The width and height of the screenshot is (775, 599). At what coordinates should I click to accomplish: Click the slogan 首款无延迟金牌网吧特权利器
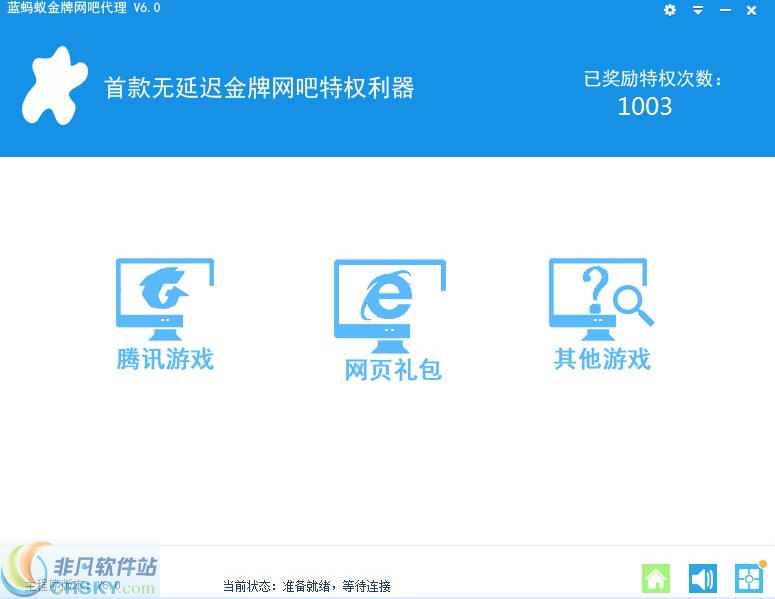[259, 88]
